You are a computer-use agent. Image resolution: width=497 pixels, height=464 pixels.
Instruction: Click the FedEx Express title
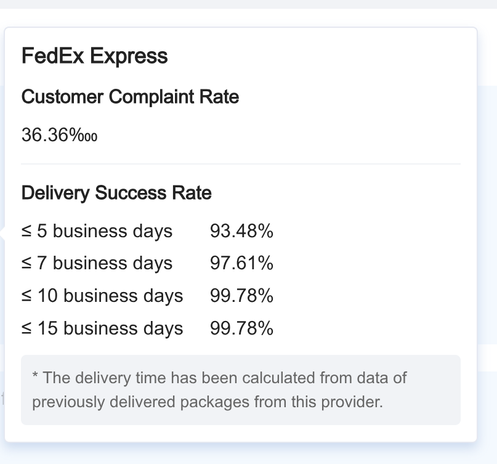pyautogui.click(x=94, y=56)
